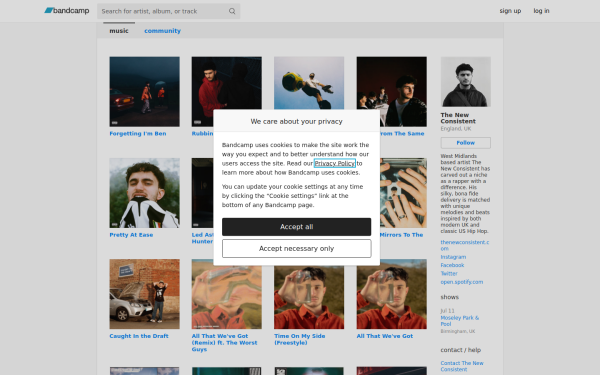Viewport: 600px width, 375px height.
Task: Open the Forgetting I'm Ben title link
Action: (138, 134)
